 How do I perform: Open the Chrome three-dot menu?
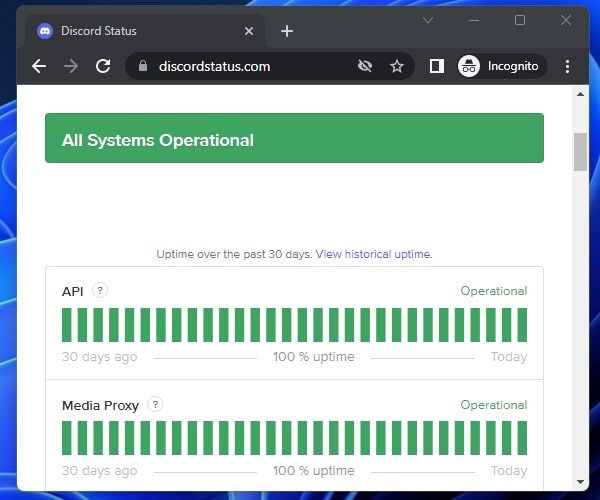pyautogui.click(x=567, y=66)
